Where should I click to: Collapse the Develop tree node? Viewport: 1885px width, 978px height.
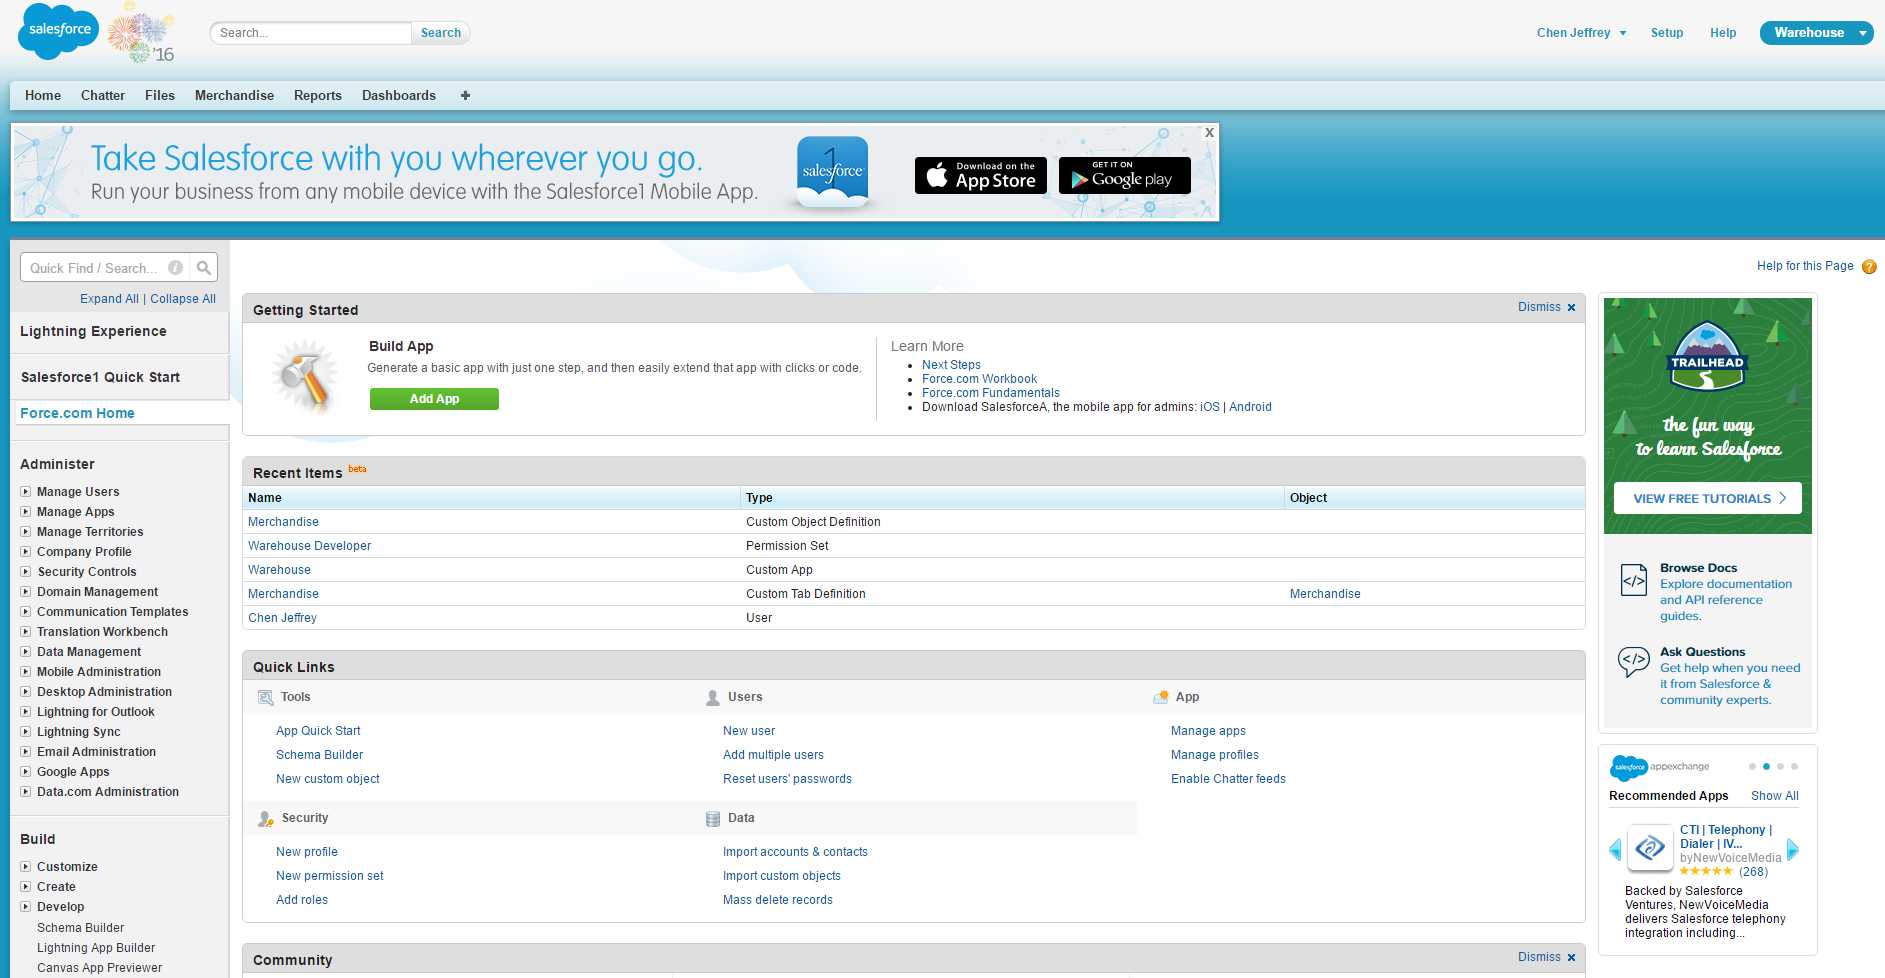pyautogui.click(x=26, y=907)
